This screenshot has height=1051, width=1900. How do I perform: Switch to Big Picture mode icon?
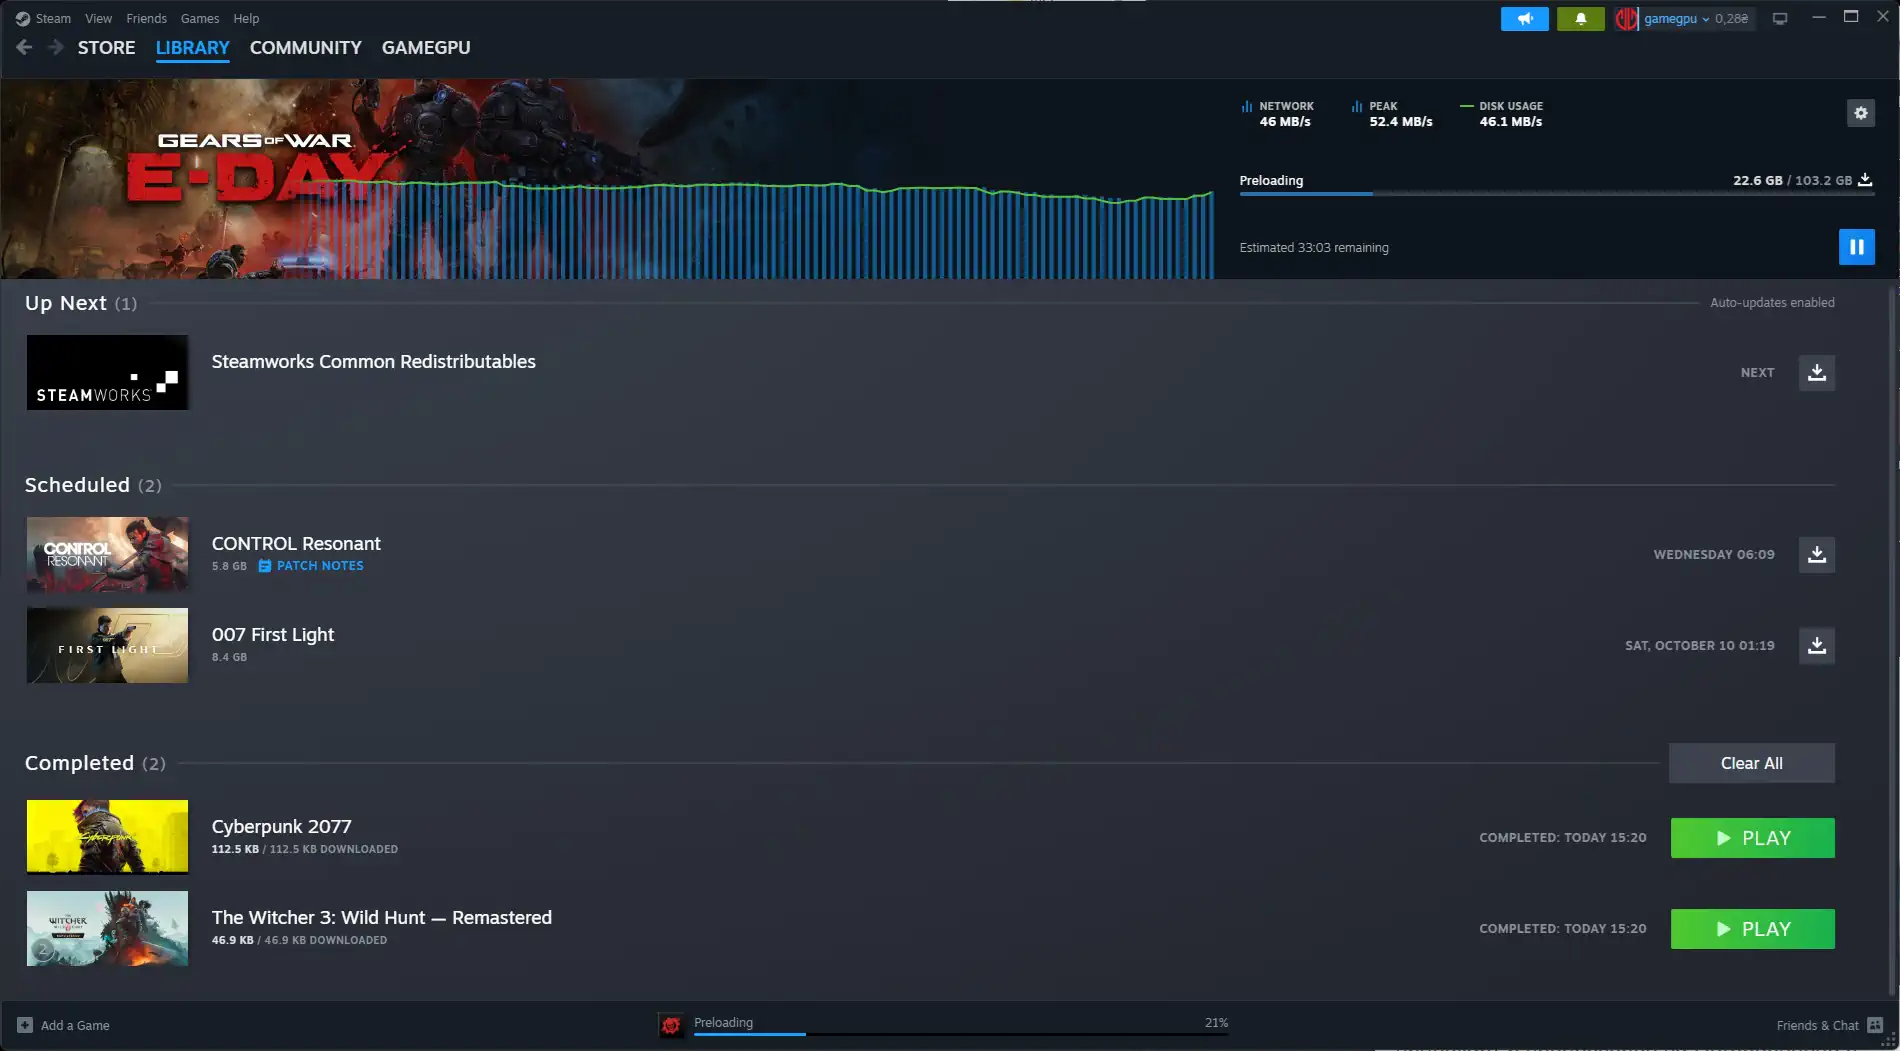click(x=1780, y=19)
